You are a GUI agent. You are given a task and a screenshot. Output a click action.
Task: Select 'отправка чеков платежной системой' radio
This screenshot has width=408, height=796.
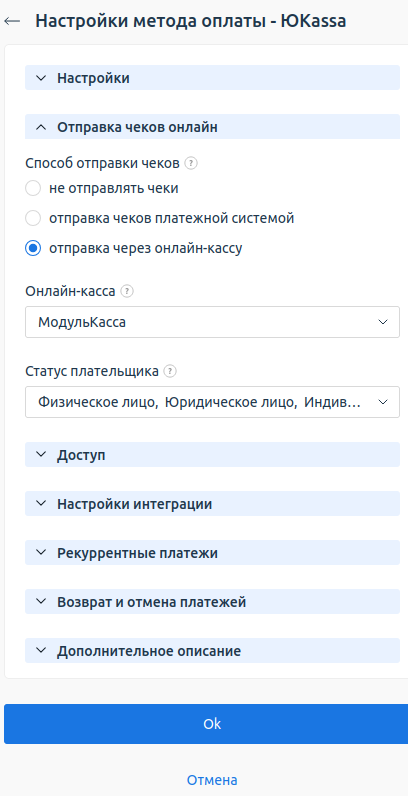point(33,218)
